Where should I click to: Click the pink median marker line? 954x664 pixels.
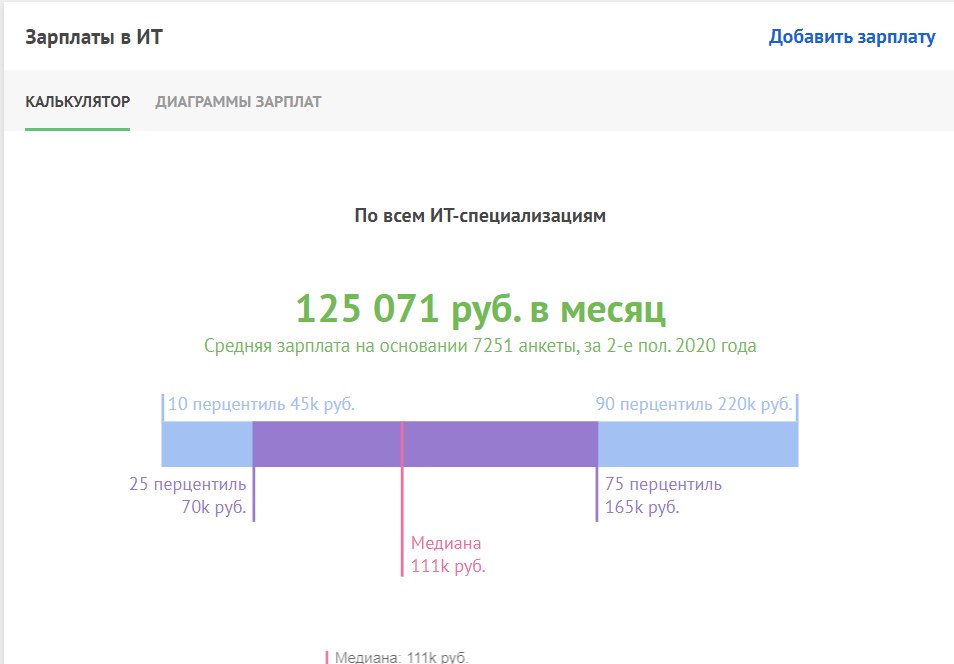(x=402, y=499)
